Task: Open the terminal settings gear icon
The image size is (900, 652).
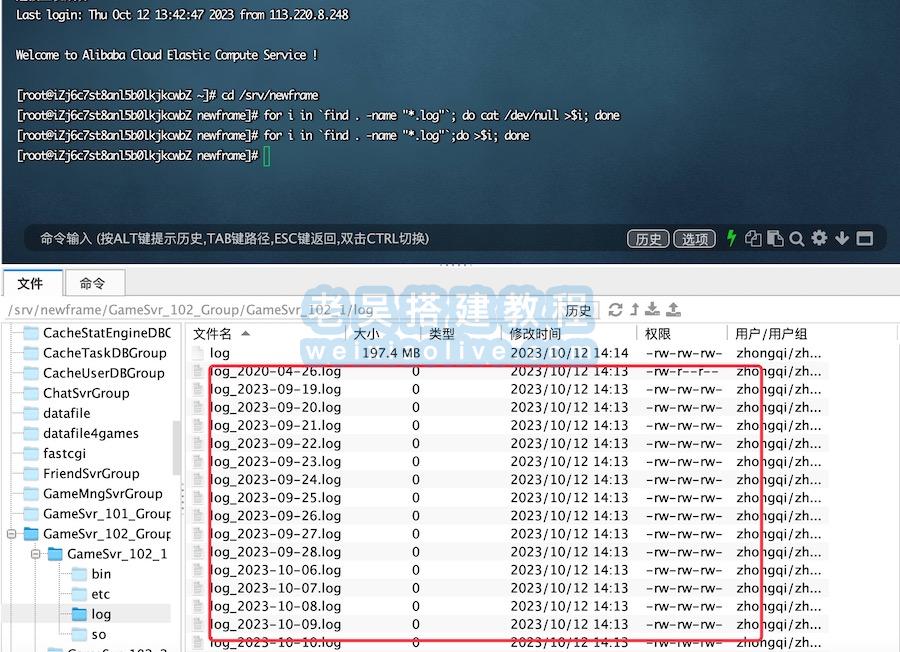Action: pyautogui.click(x=818, y=238)
